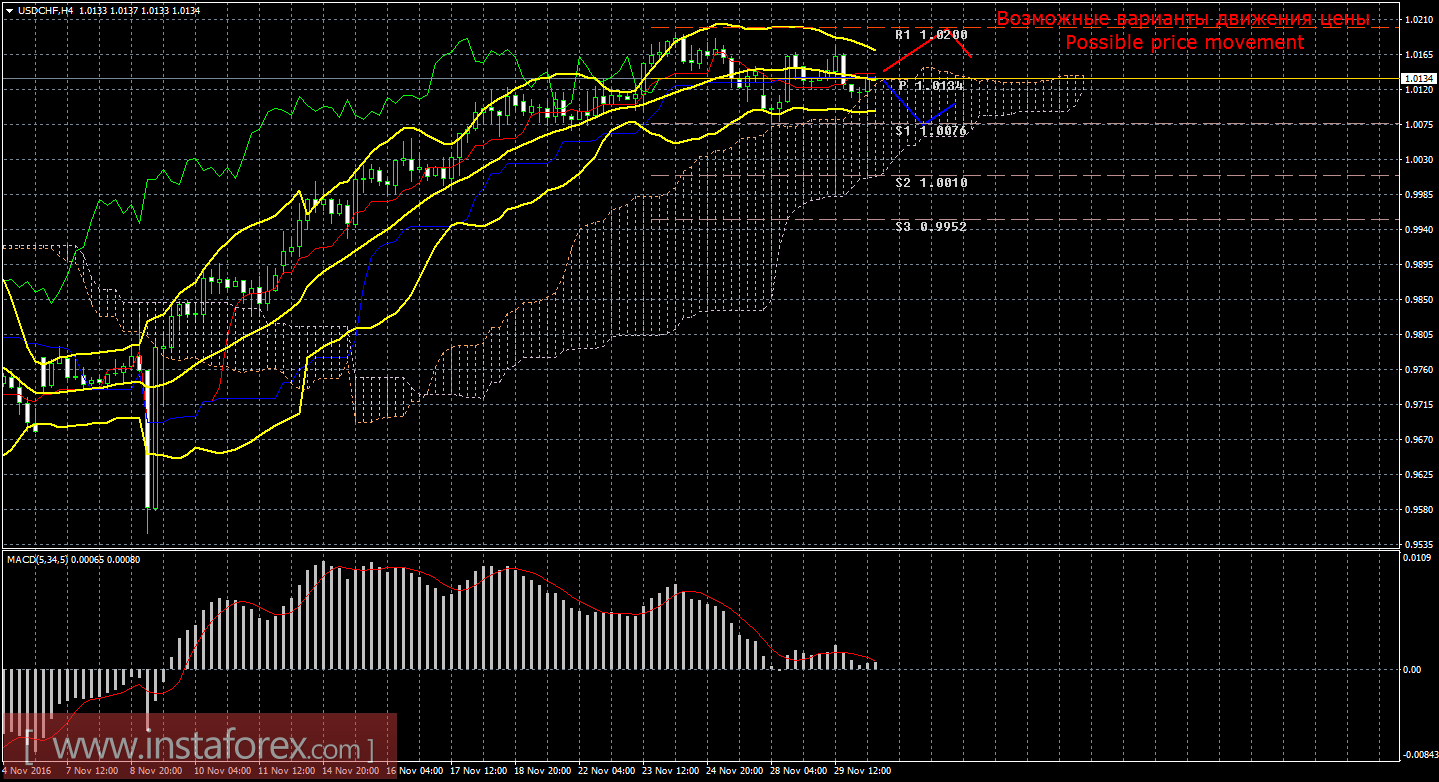Click the triangle arrow beside USDCHF,H4 title

(x=8, y=11)
